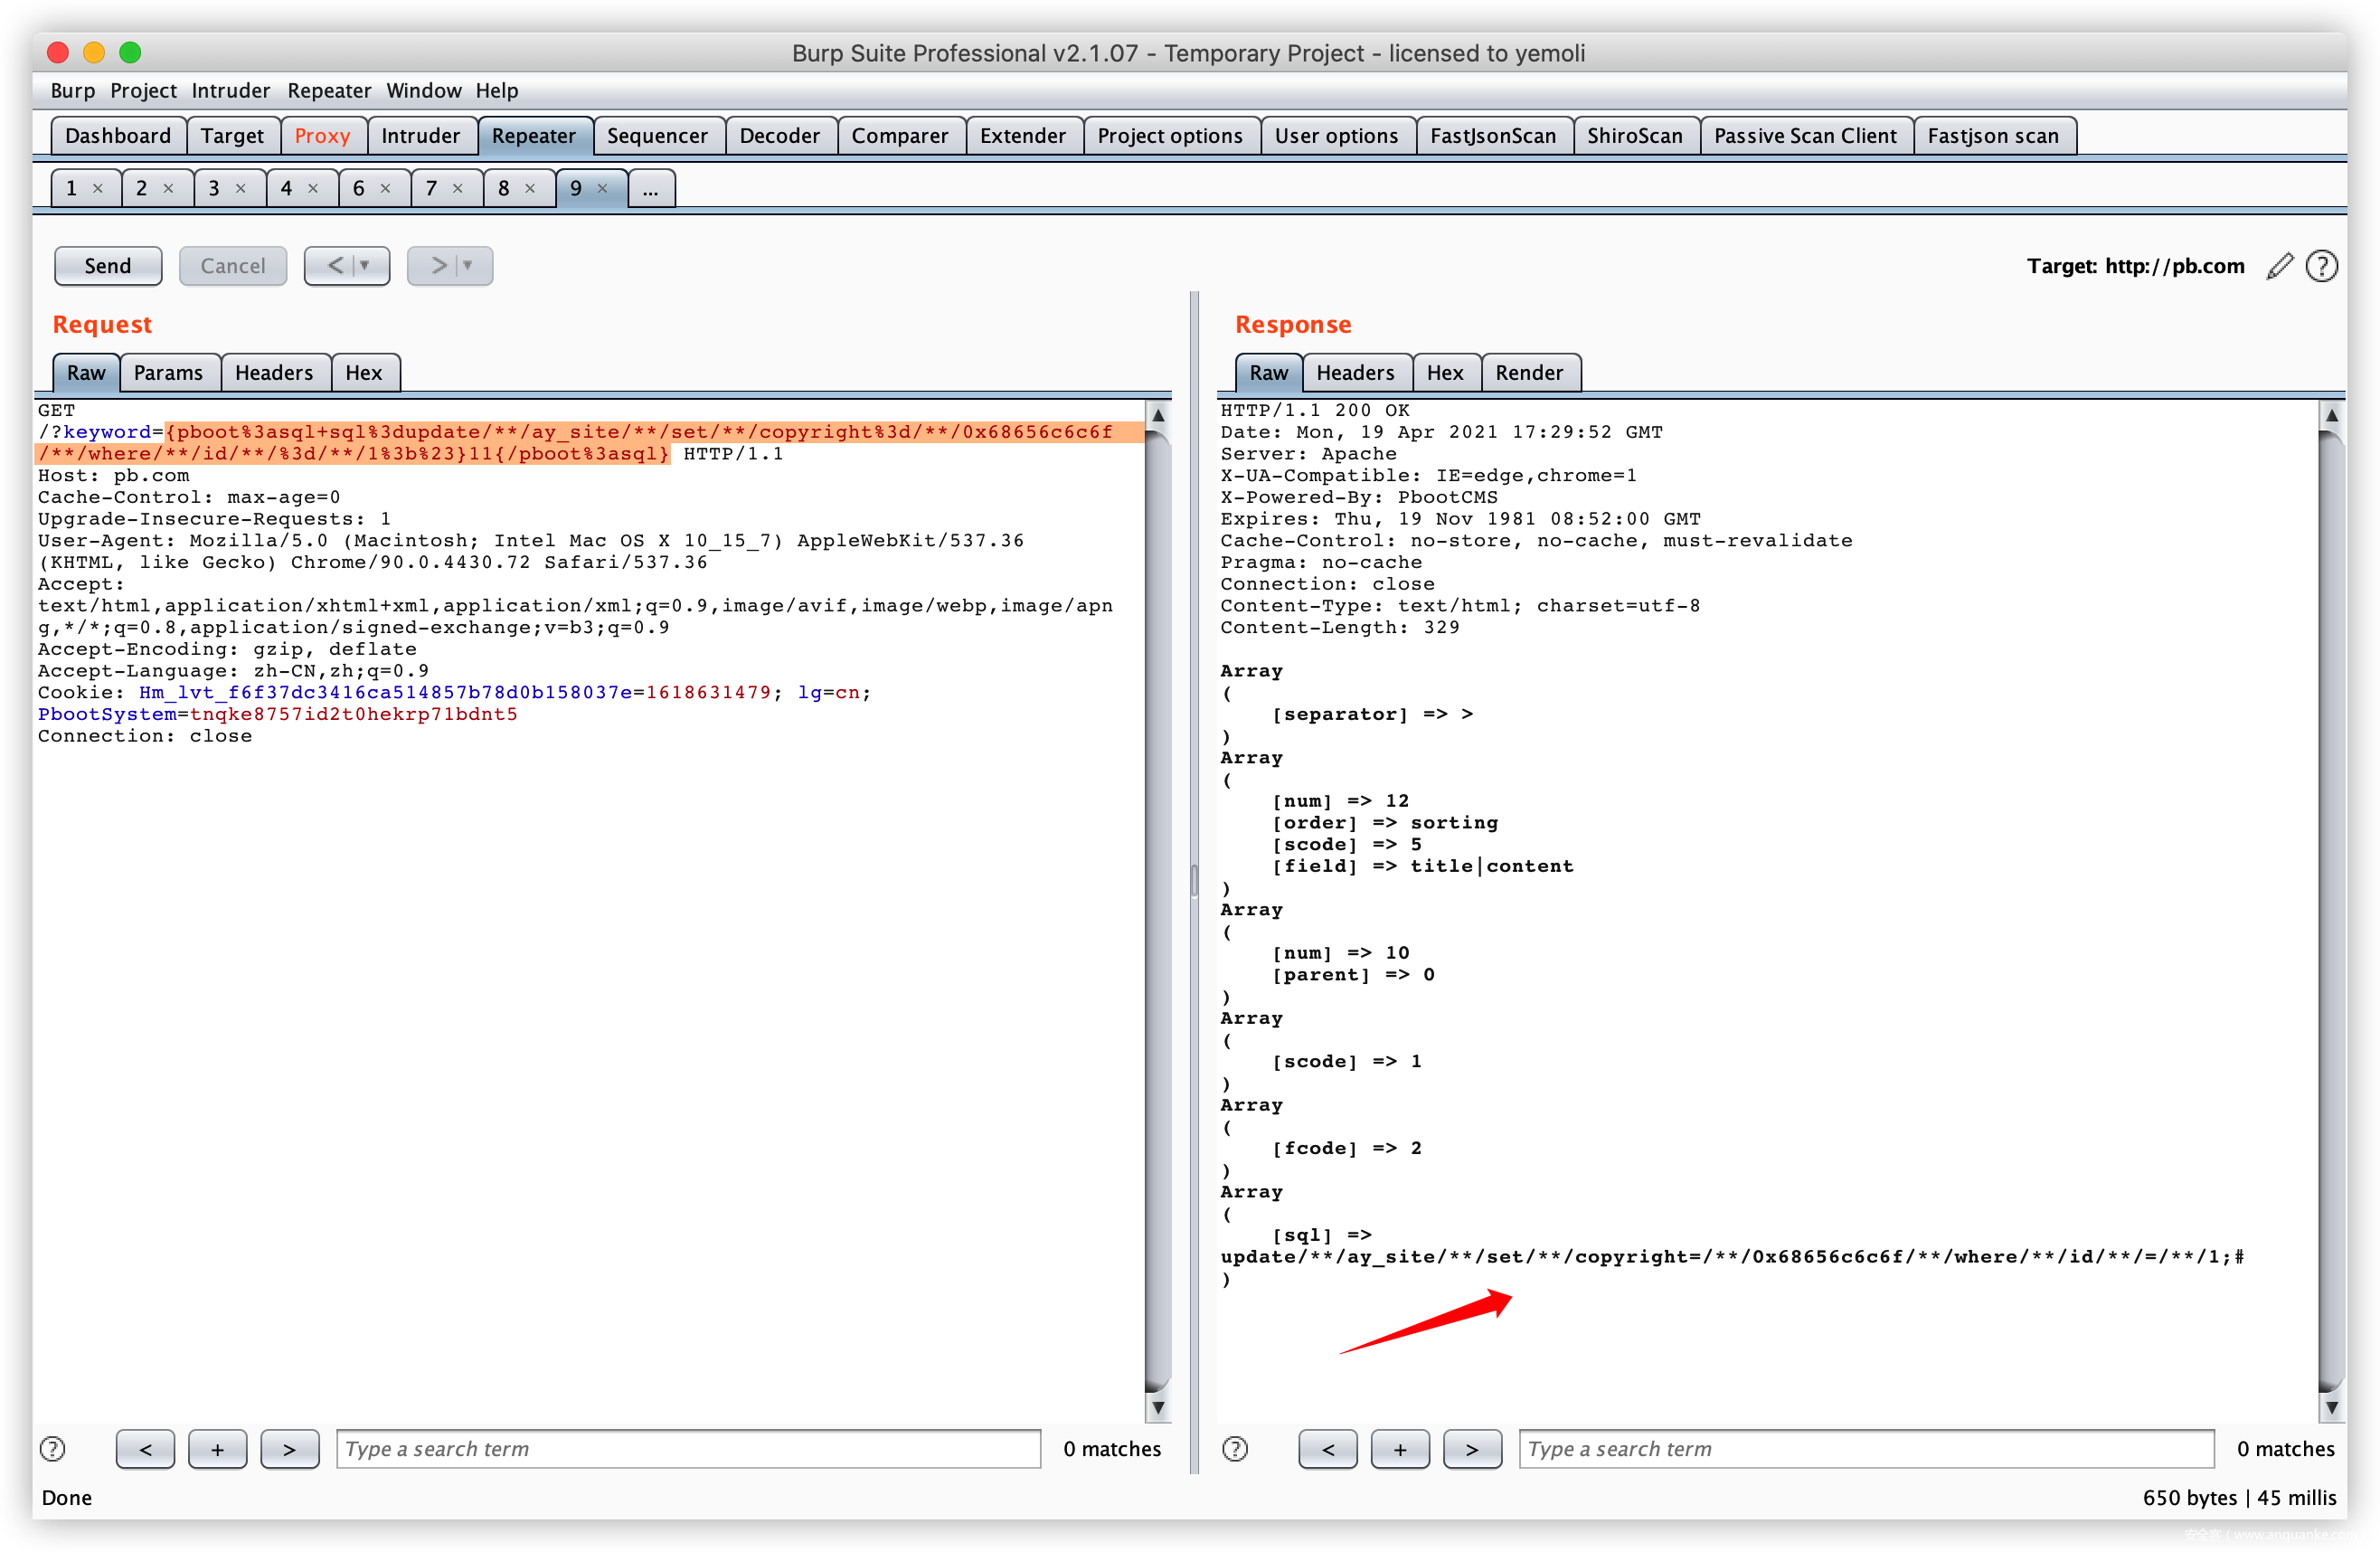Close Repeater tab 9 with its X
Viewport: 2380px width, 1552px height.
click(602, 188)
